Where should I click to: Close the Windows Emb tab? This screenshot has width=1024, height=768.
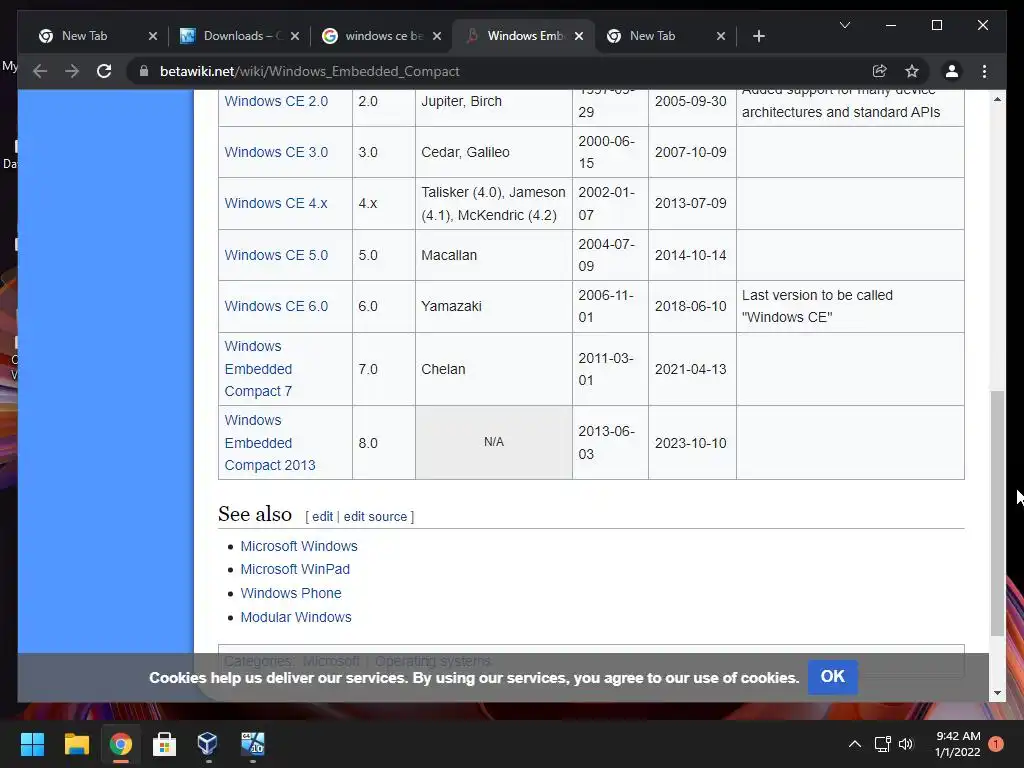click(x=579, y=36)
